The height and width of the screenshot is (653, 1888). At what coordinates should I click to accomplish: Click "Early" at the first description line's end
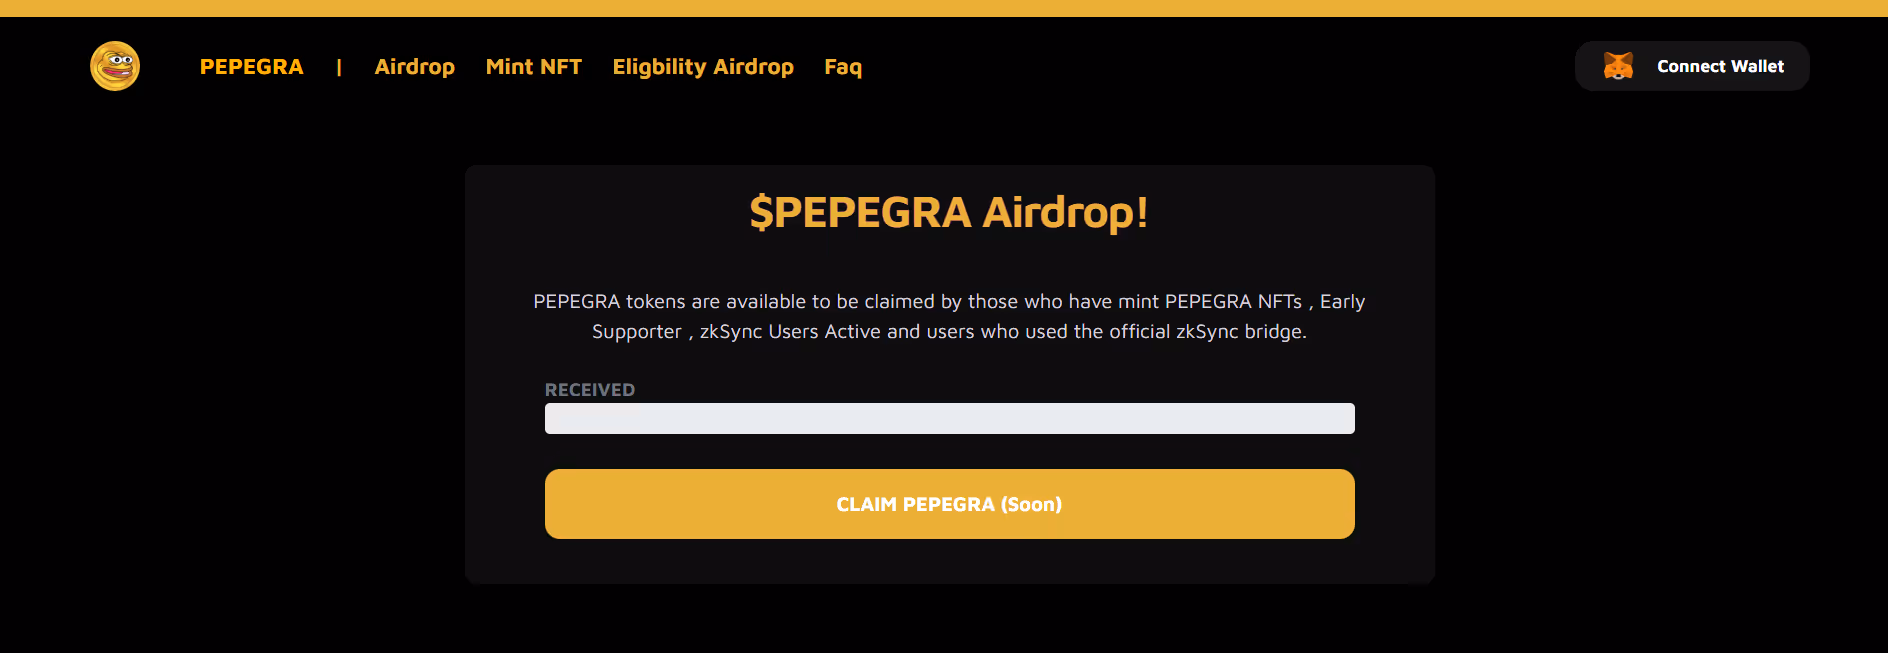(x=1342, y=302)
